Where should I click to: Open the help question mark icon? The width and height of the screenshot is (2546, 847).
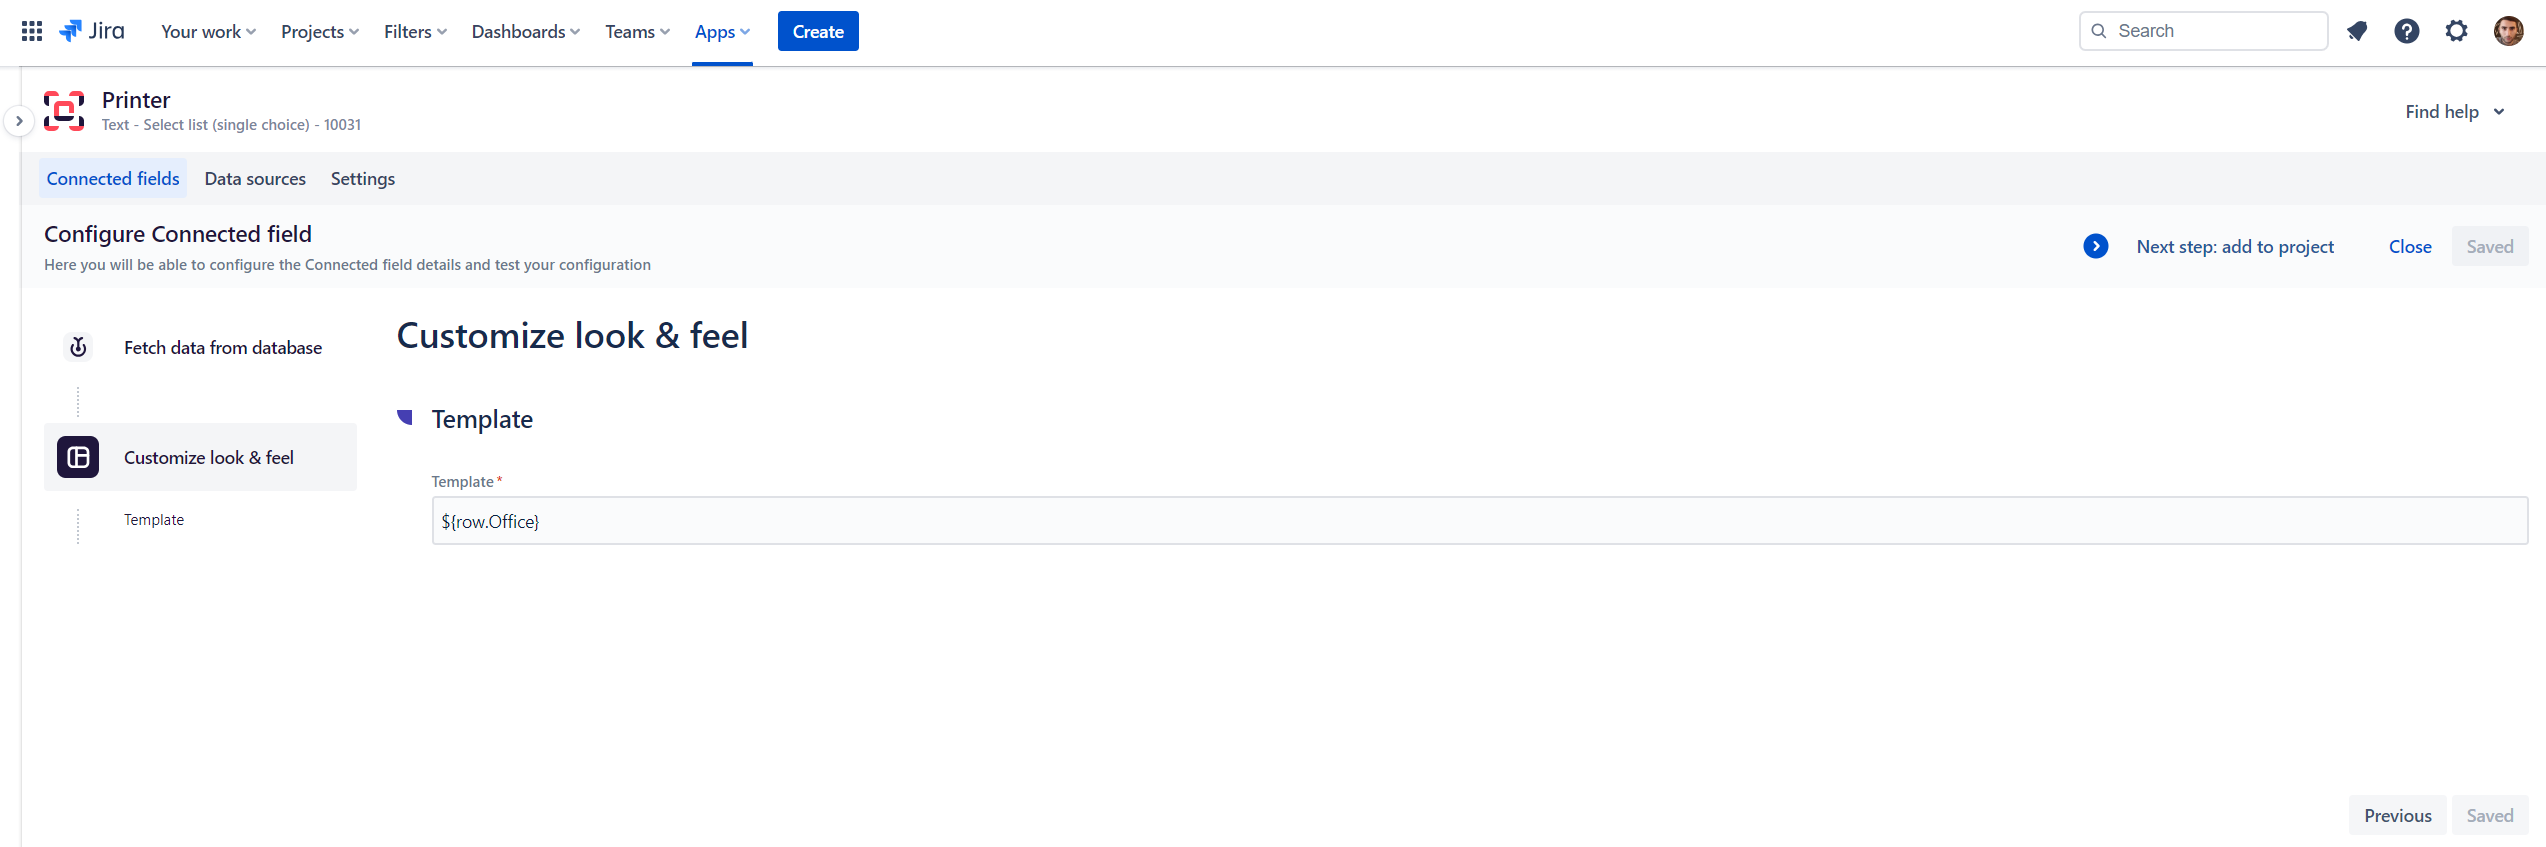tap(2407, 31)
